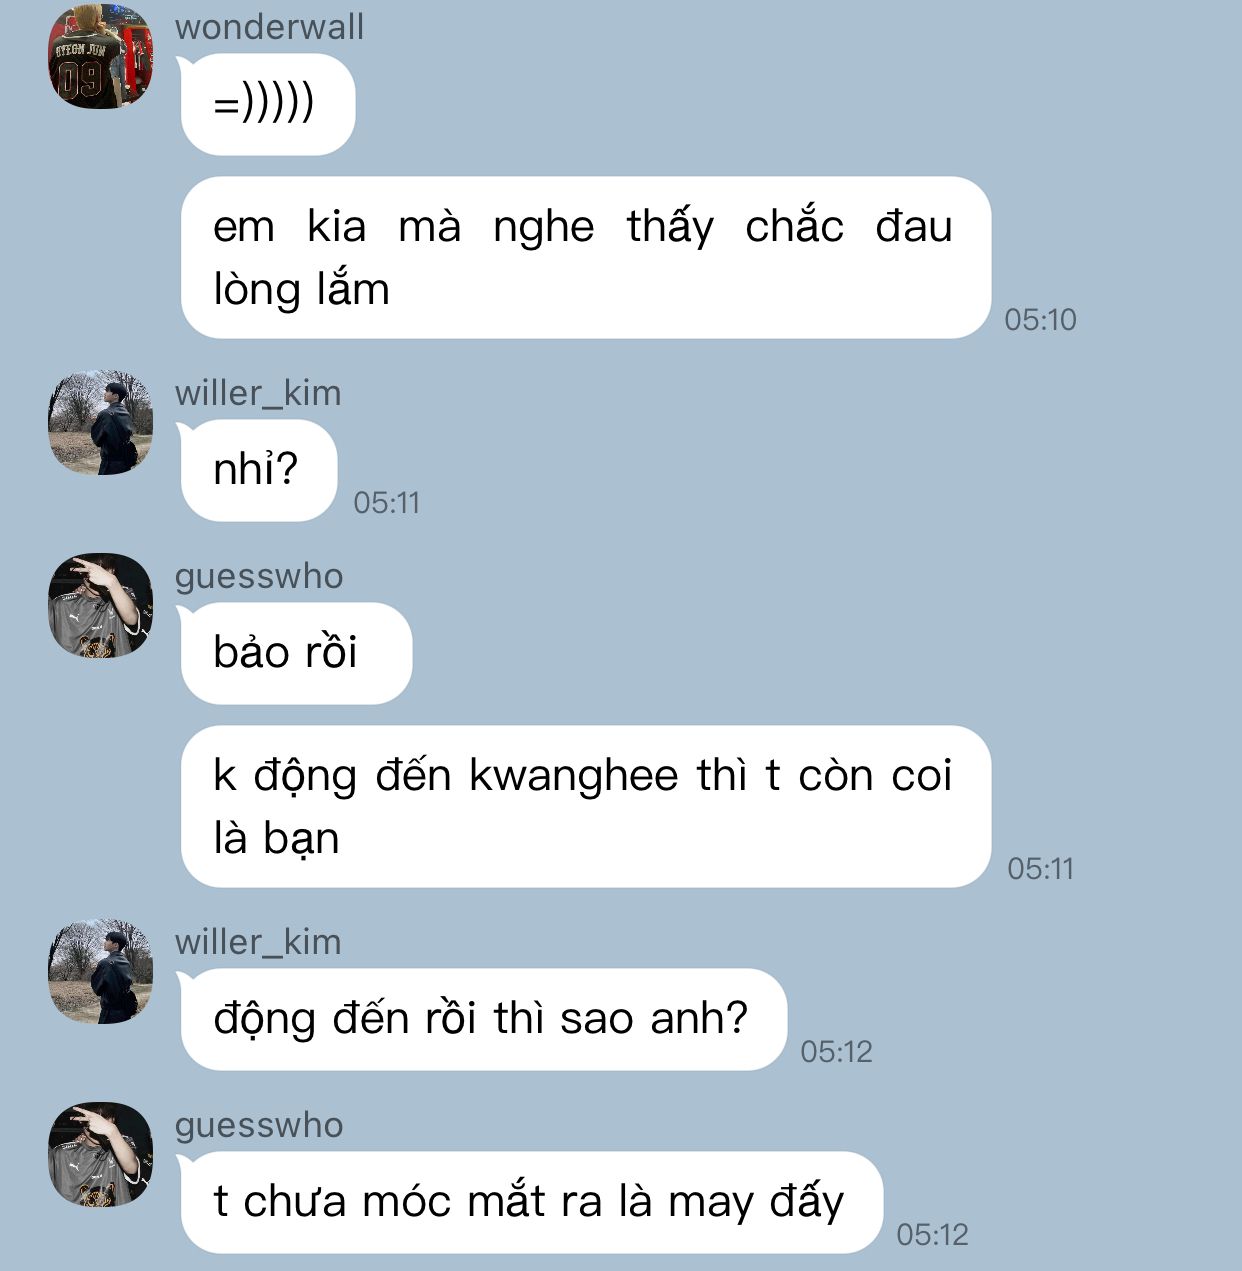Tap the first willer_kim avatar
The width and height of the screenshot is (1242, 1271).
pyautogui.click(x=100, y=422)
